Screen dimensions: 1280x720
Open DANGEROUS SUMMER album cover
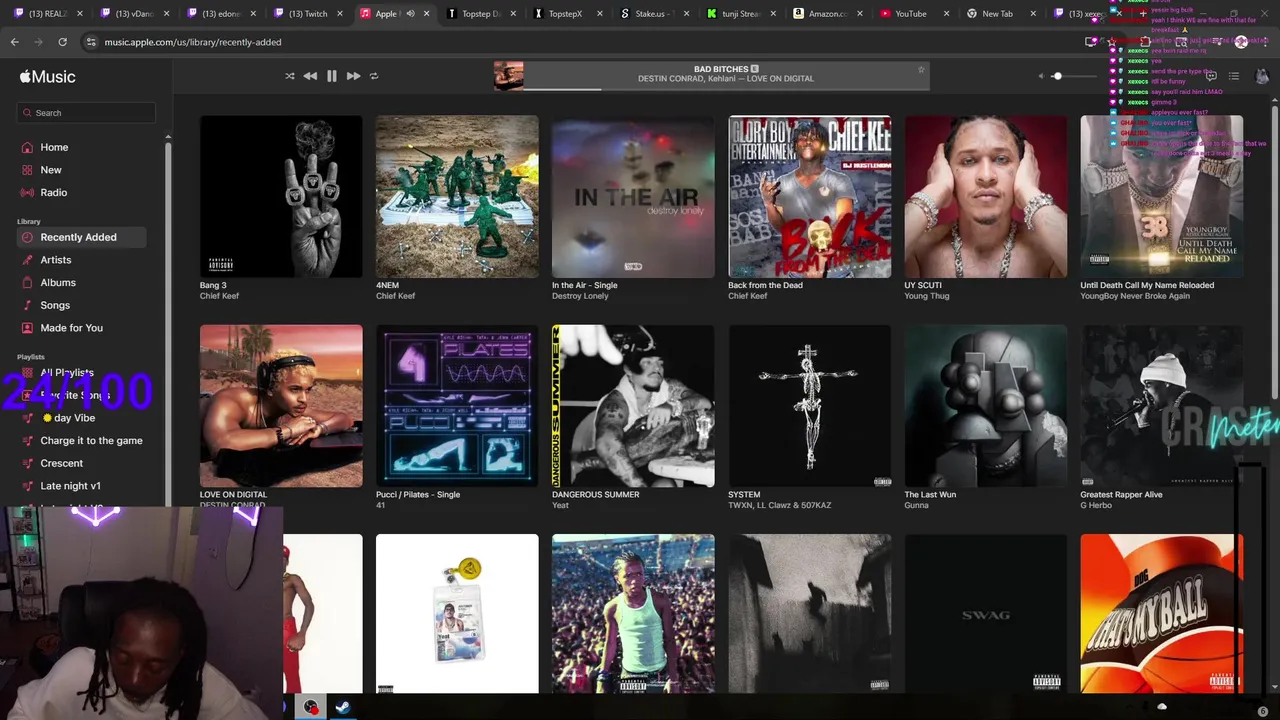pos(633,406)
